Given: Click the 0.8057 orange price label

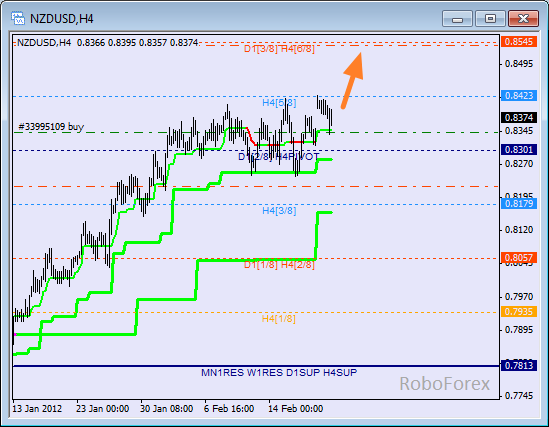Looking at the screenshot, I should click(519, 258).
